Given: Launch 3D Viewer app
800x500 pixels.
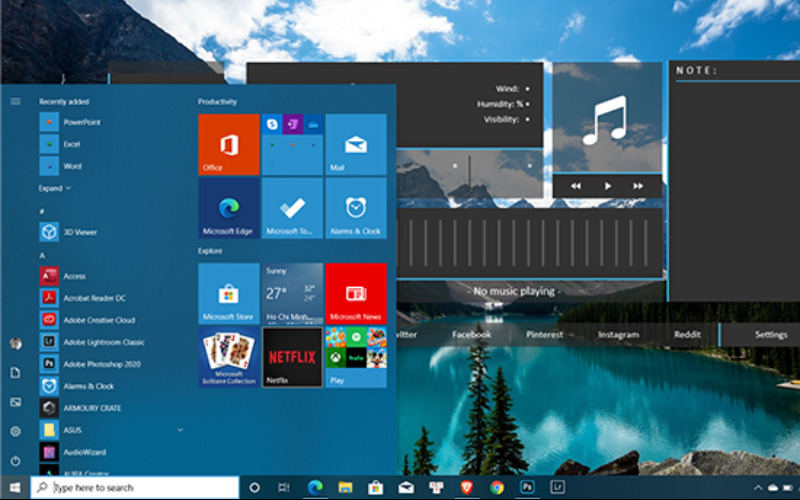Looking at the screenshot, I should tap(68, 232).
